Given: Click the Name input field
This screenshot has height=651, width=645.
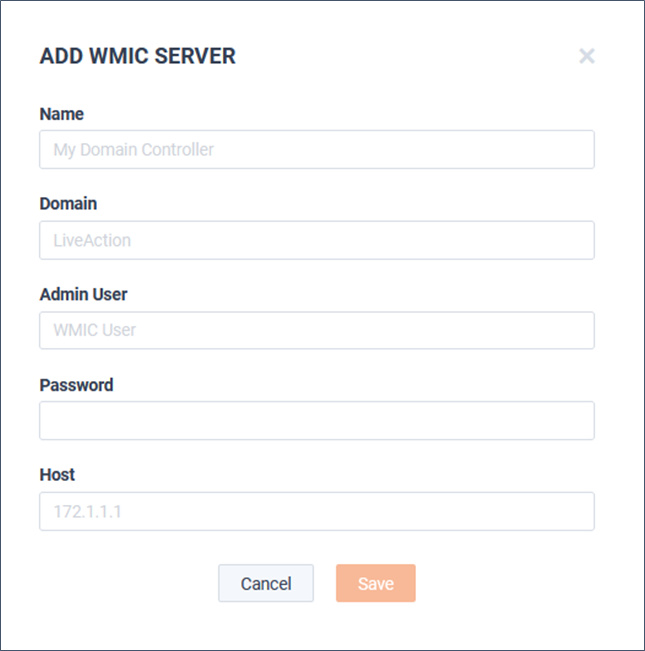Looking at the screenshot, I should click(x=317, y=149).
